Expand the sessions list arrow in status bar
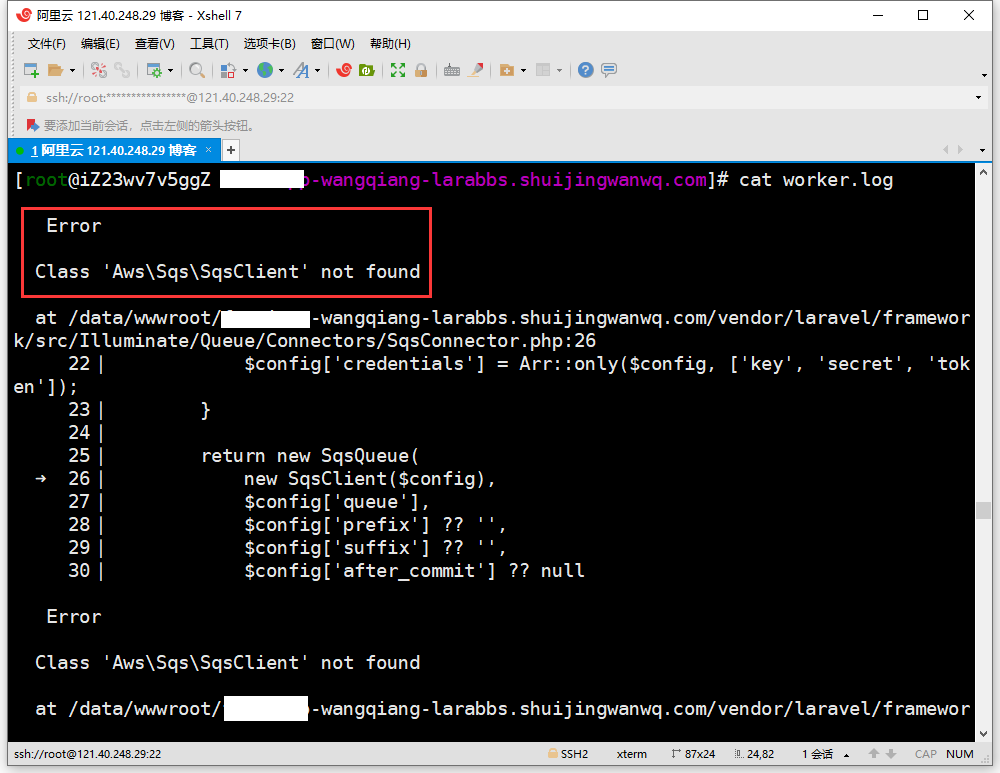1000x773 pixels. click(x=847, y=755)
